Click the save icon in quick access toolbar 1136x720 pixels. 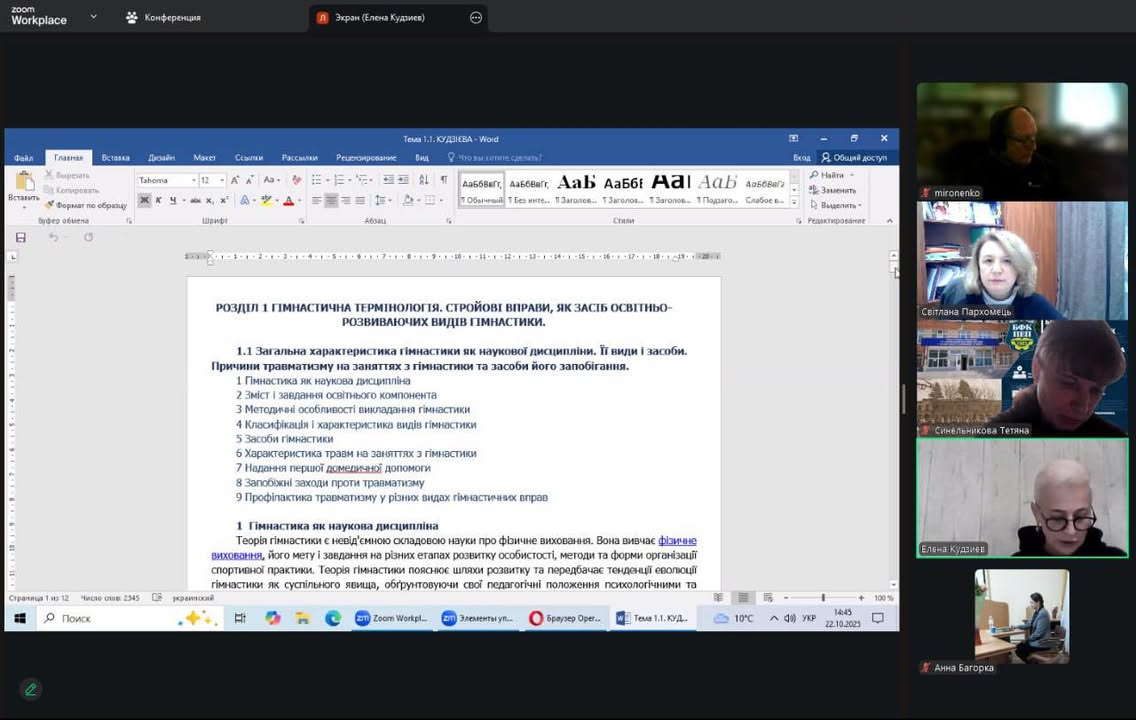coord(20,237)
